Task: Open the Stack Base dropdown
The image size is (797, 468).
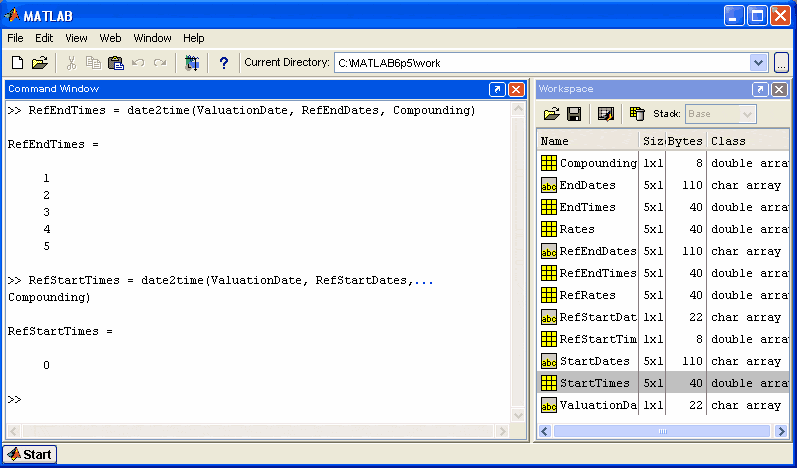Action: [x=720, y=114]
